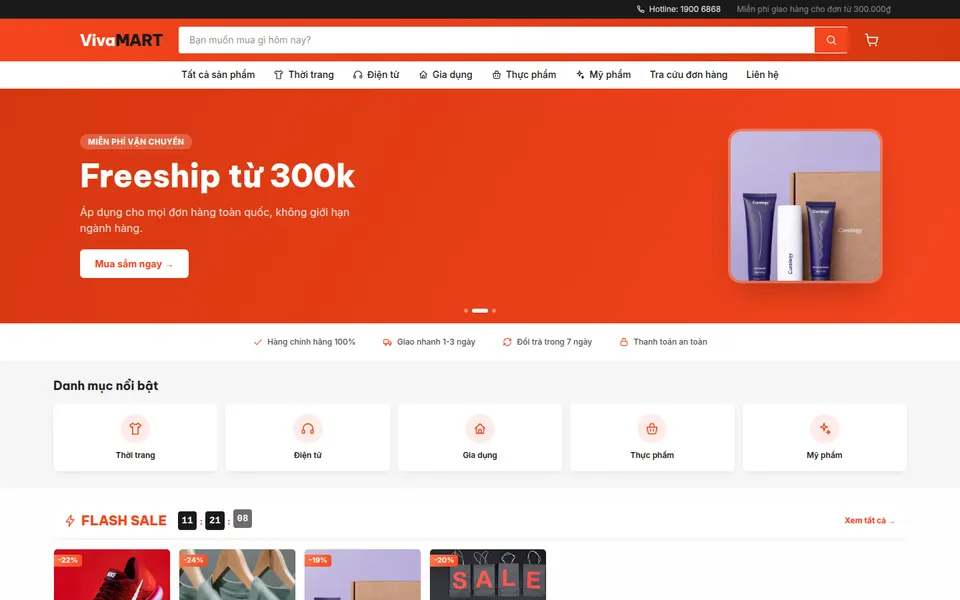Select the first banner slide dot

pyautogui.click(x=466, y=310)
